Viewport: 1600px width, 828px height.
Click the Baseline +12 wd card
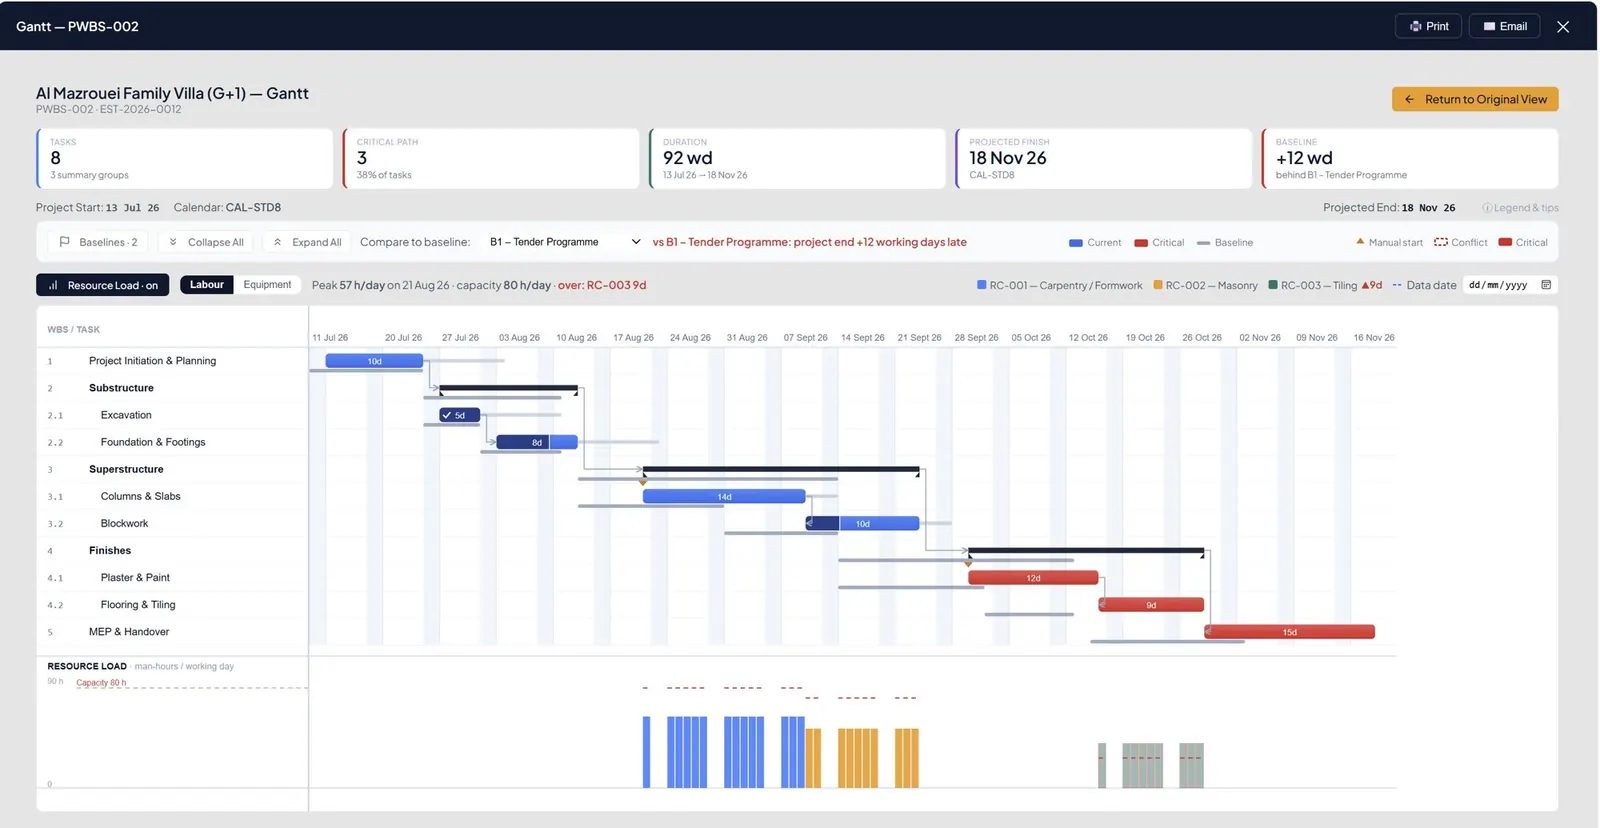(1410, 158)
